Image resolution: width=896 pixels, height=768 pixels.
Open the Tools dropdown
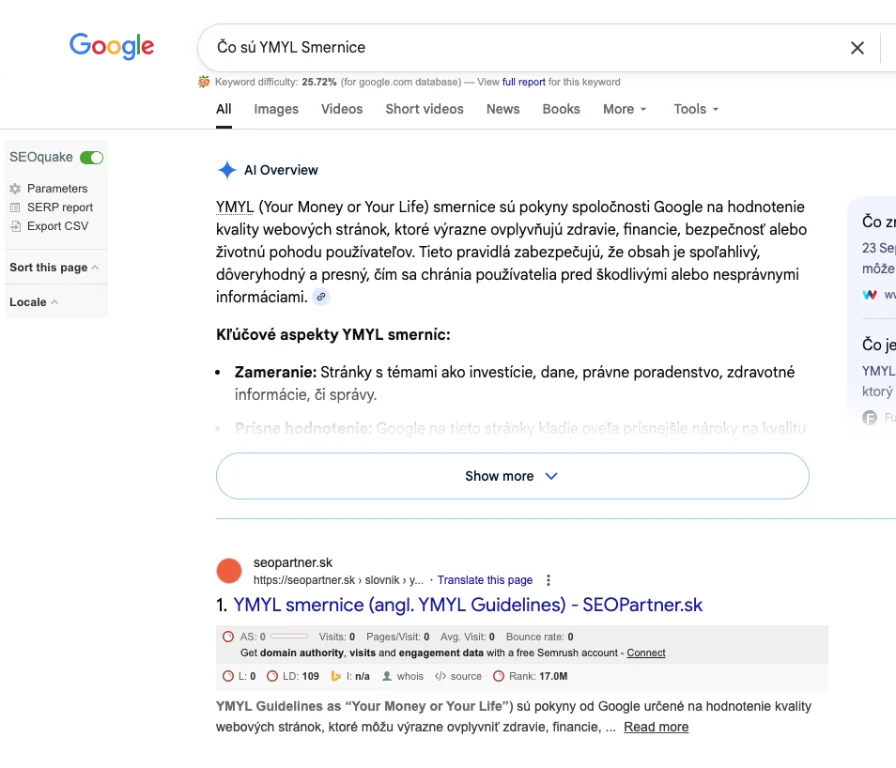tap(696, 109)
